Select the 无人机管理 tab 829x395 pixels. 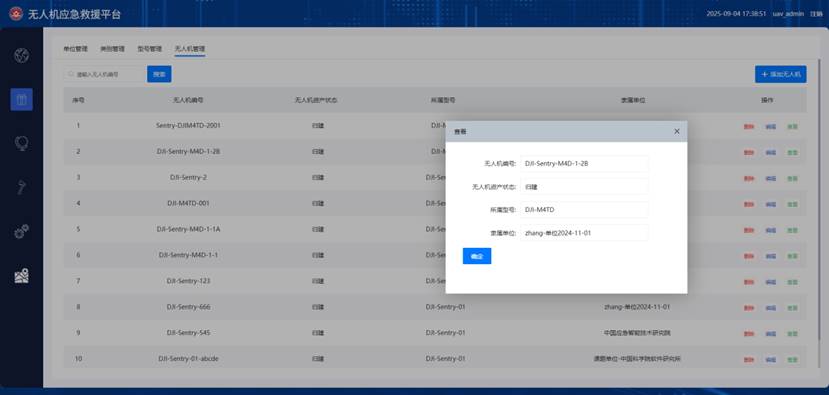pos(190,49)
